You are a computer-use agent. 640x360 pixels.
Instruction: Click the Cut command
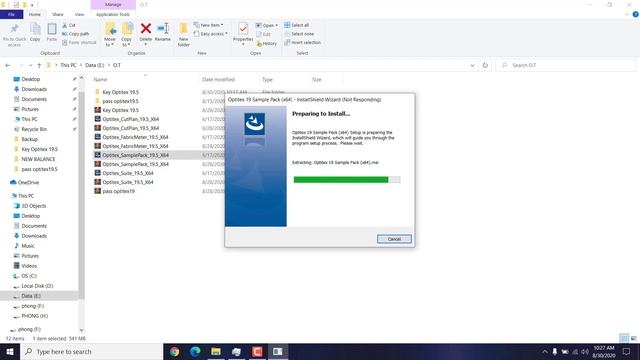(x=69, y=25)
